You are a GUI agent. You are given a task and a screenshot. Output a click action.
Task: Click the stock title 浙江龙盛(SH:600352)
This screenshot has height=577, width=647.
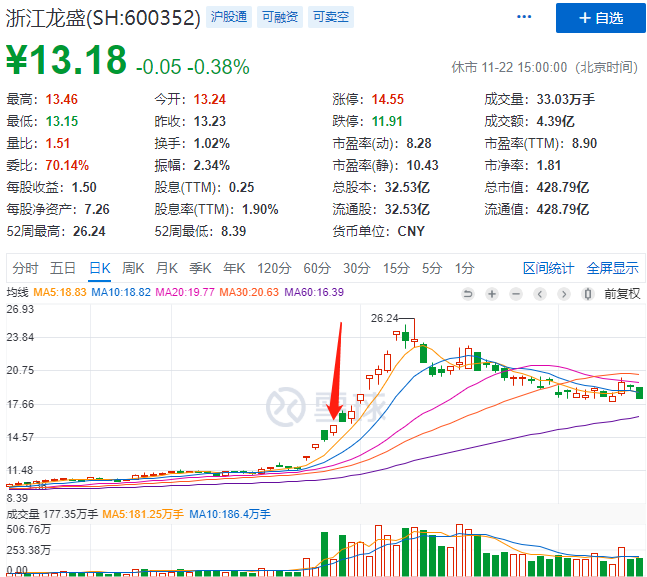[103, 18]
